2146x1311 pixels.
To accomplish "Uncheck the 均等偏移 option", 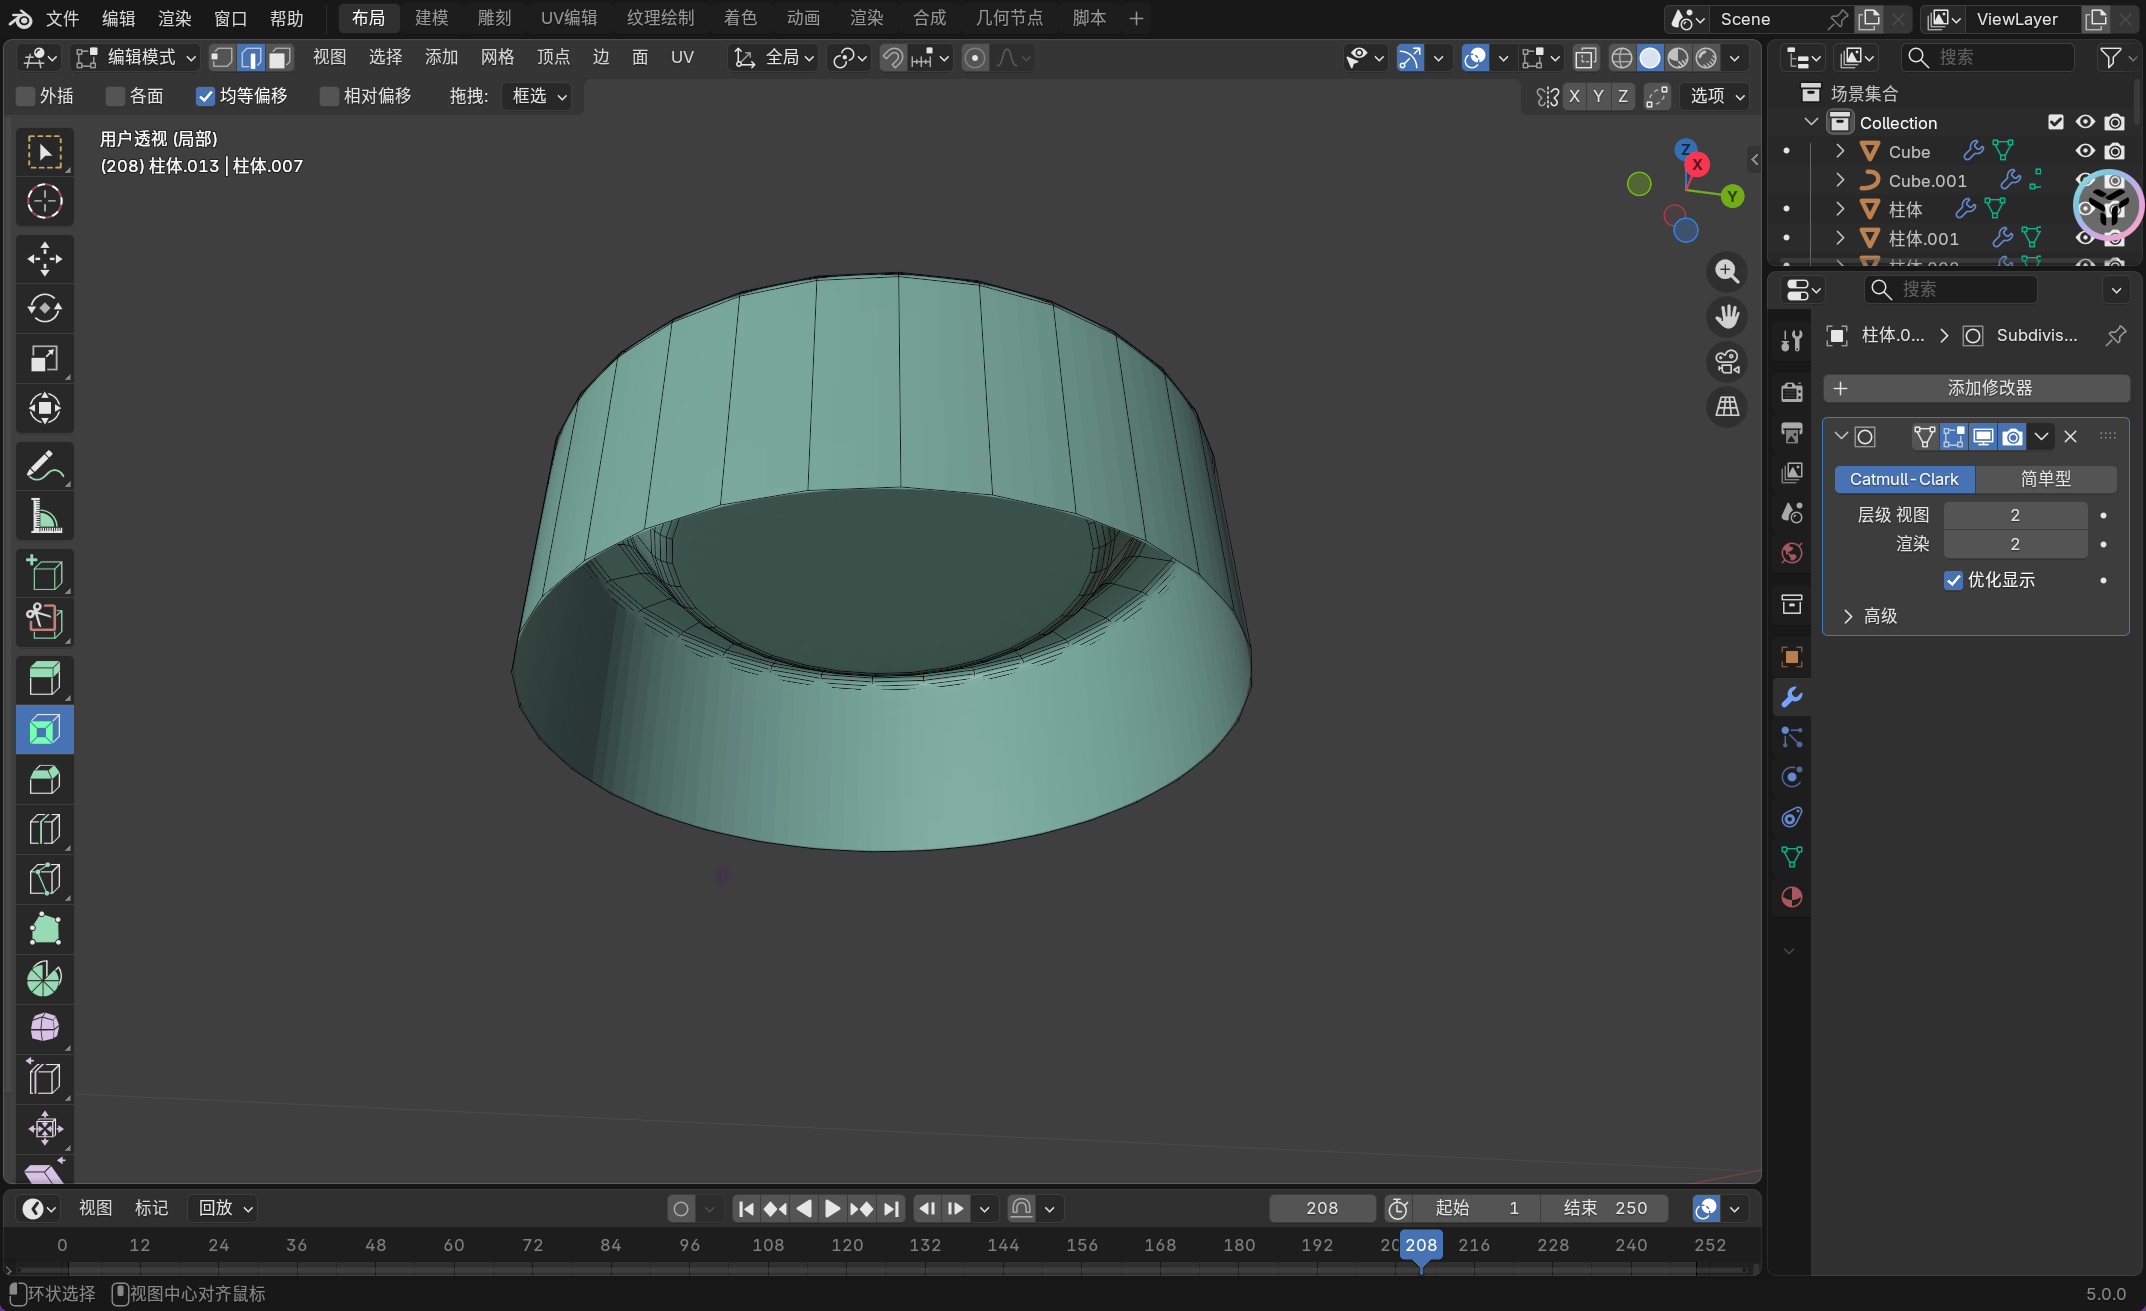I will point(205,96).
